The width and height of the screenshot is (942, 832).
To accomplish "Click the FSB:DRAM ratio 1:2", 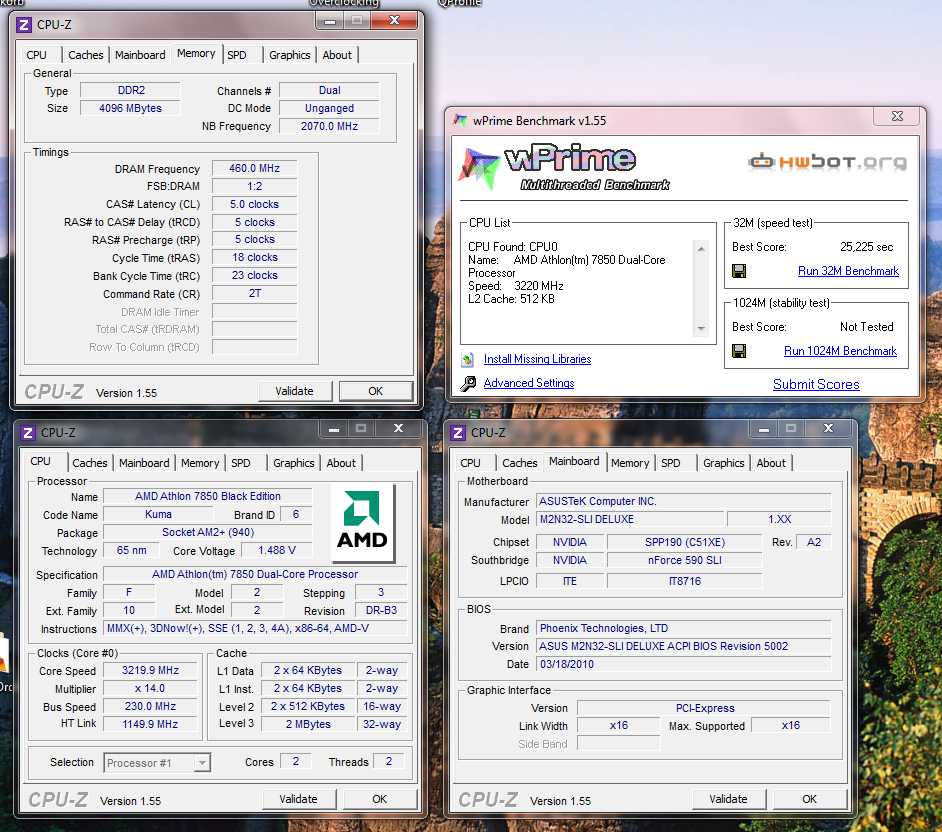I will (255, 186).
